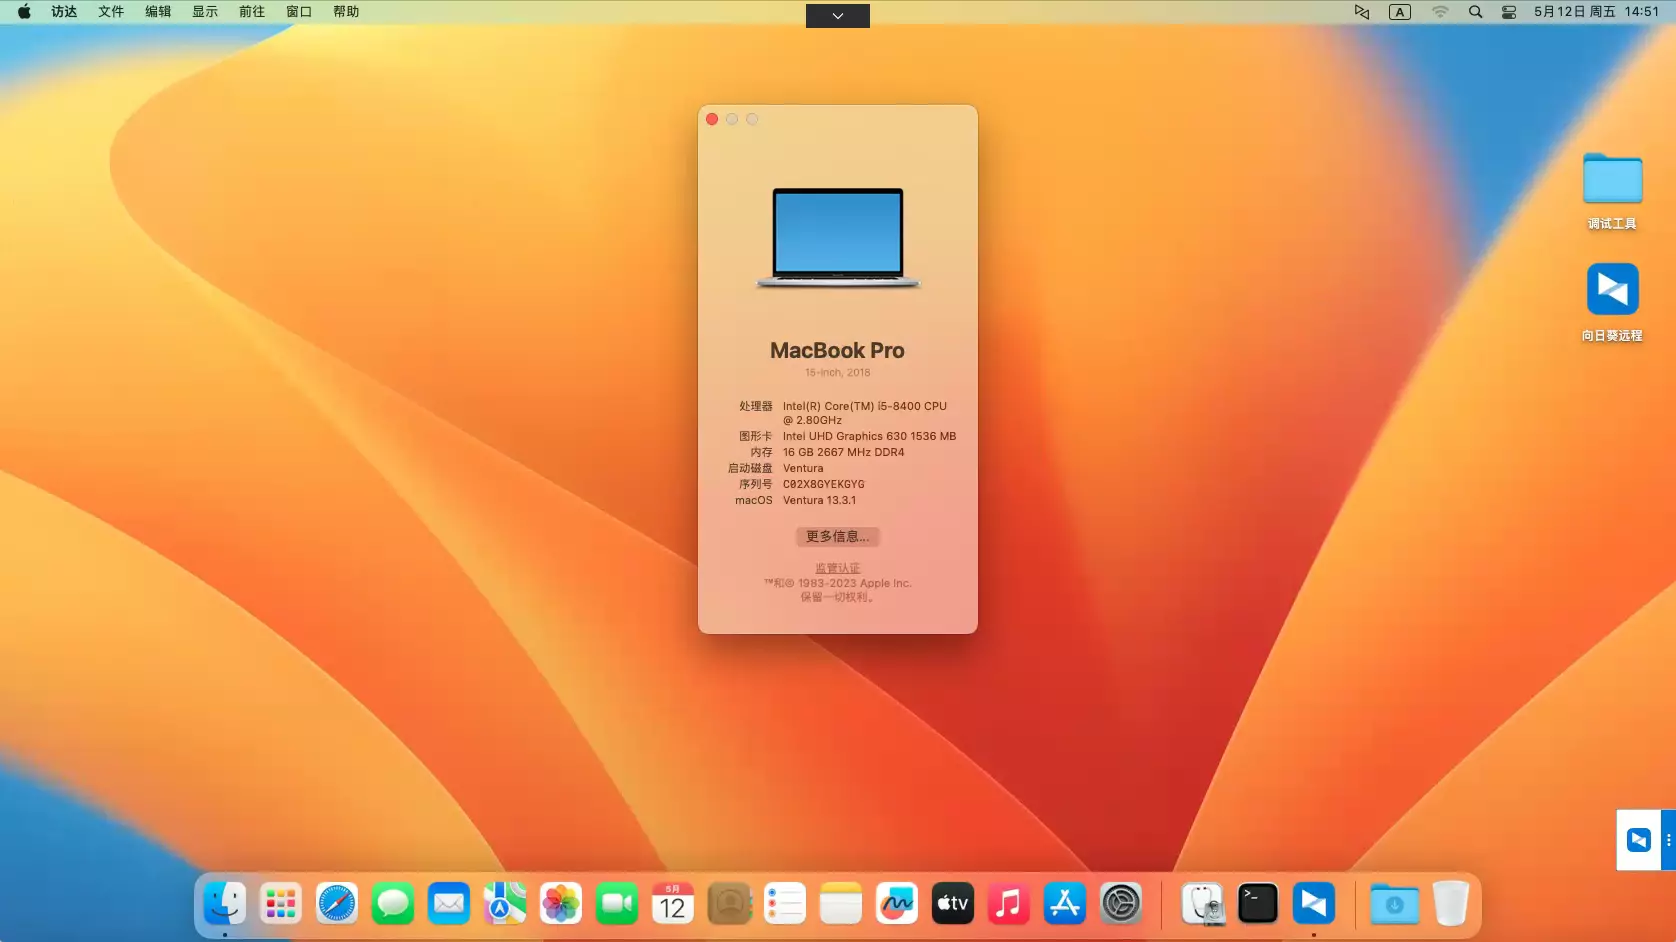Expand the hidden bar at top center
Screen dimensions: 1676x942
[837, 15]
